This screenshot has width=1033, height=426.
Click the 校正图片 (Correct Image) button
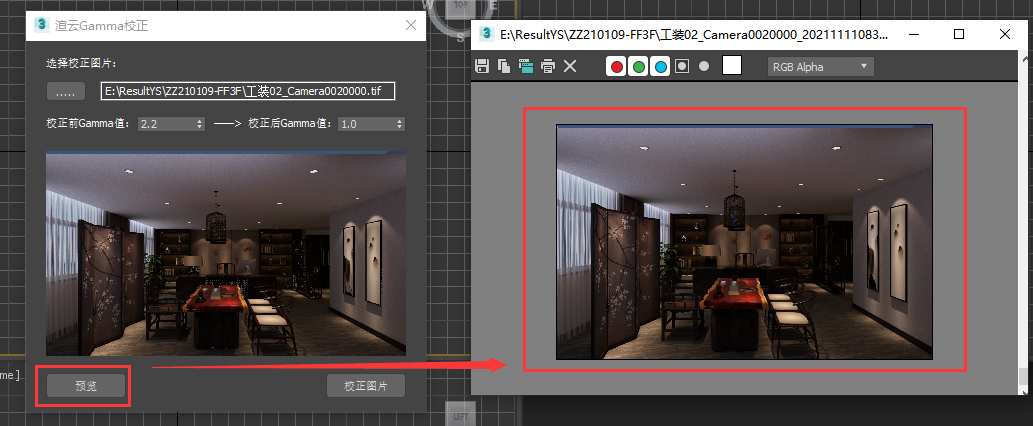tap(365, 386)
